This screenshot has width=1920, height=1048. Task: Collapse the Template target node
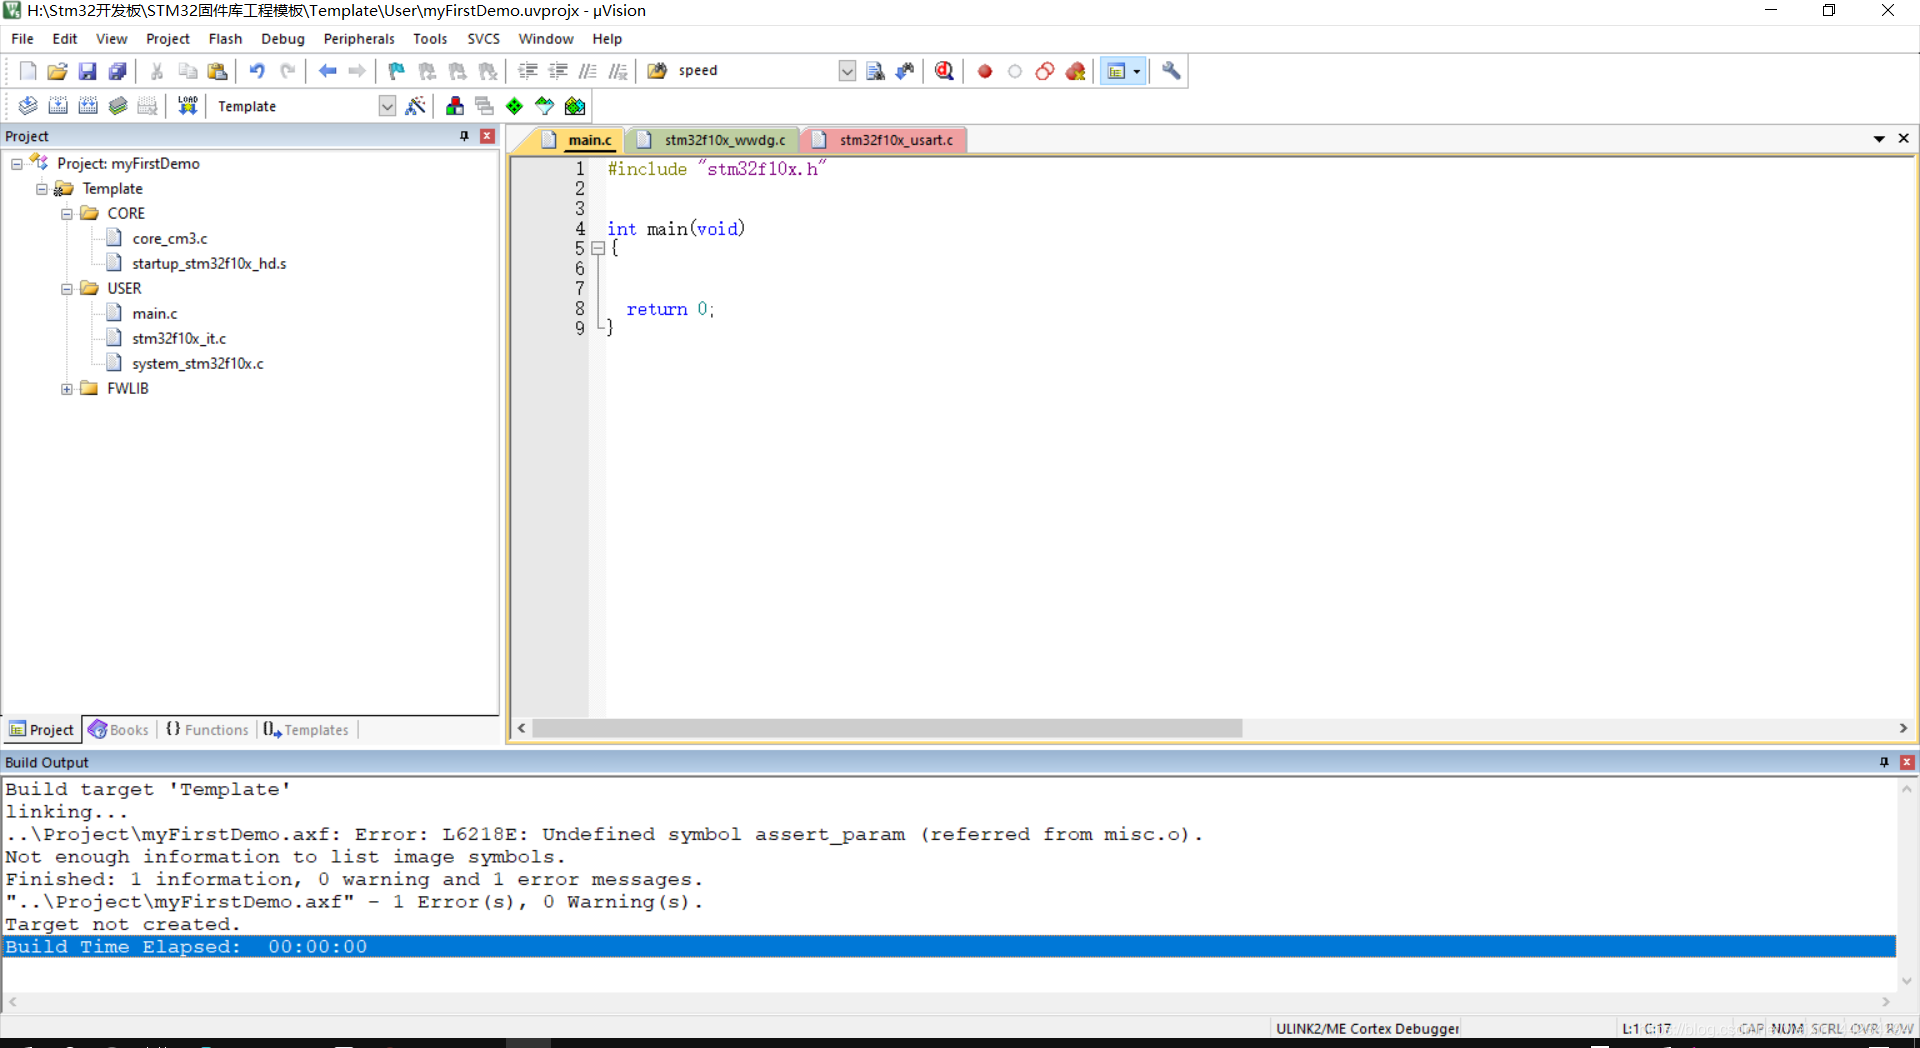tap(42, 189)
